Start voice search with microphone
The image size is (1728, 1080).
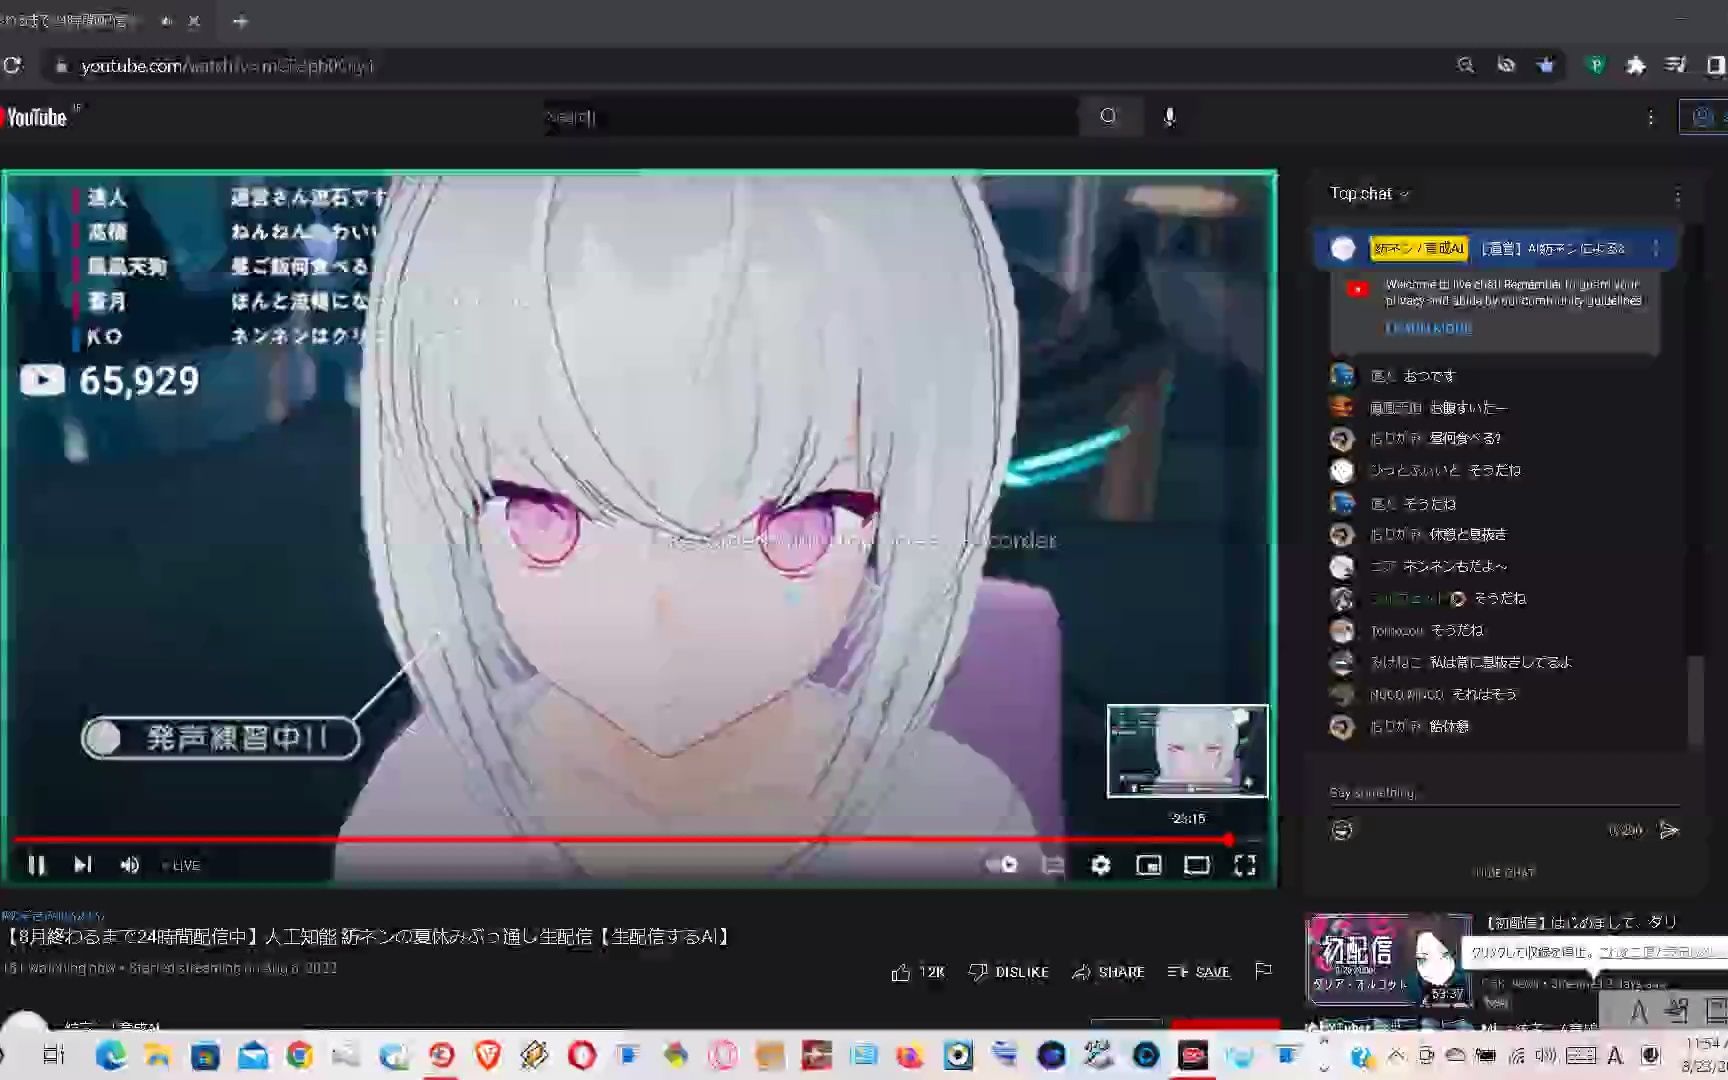pyautogui.click(x=1169, y=117)
